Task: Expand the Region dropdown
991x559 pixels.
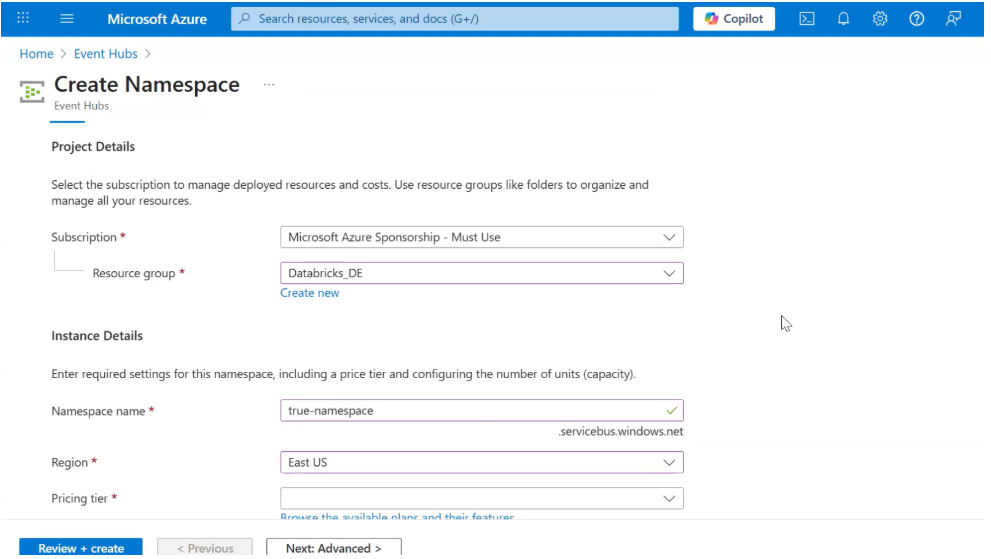Action: [x=482, y=462]
